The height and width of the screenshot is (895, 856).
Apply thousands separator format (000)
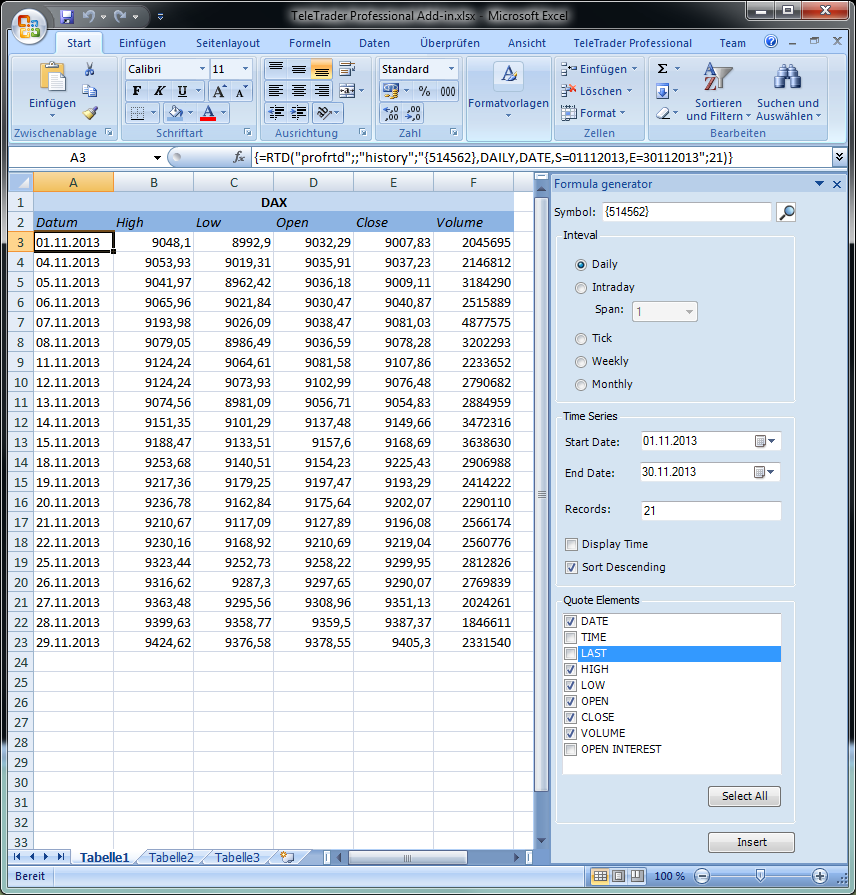click(448, 91)
